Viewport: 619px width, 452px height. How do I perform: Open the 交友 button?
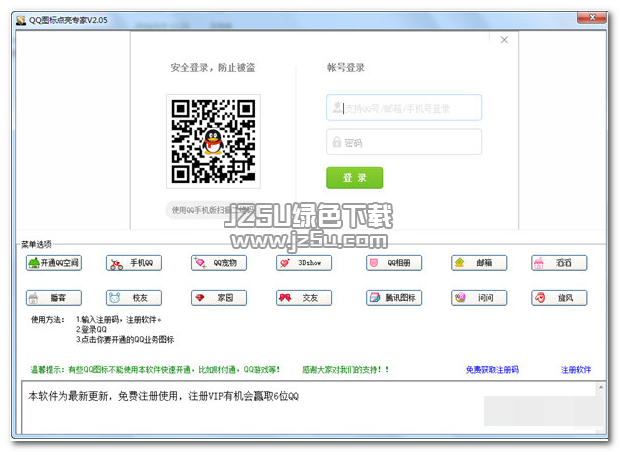point(304,298)
